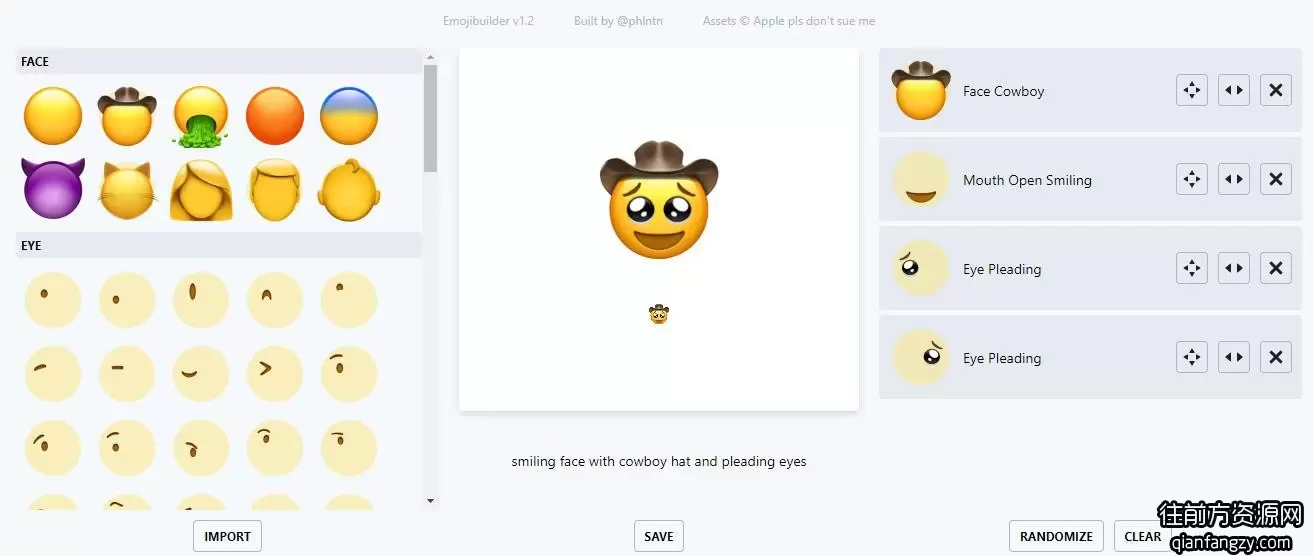1313x556 pixels.
Task: Collapse the EYE section header
Action: 219,245
